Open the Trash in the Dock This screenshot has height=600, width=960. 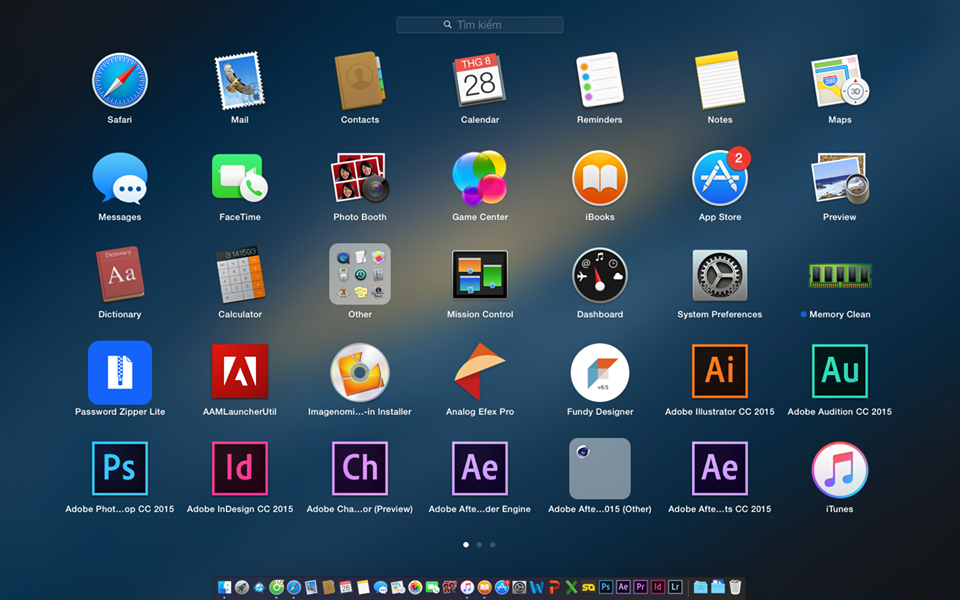pyautogui.click(x=735, y=587)
